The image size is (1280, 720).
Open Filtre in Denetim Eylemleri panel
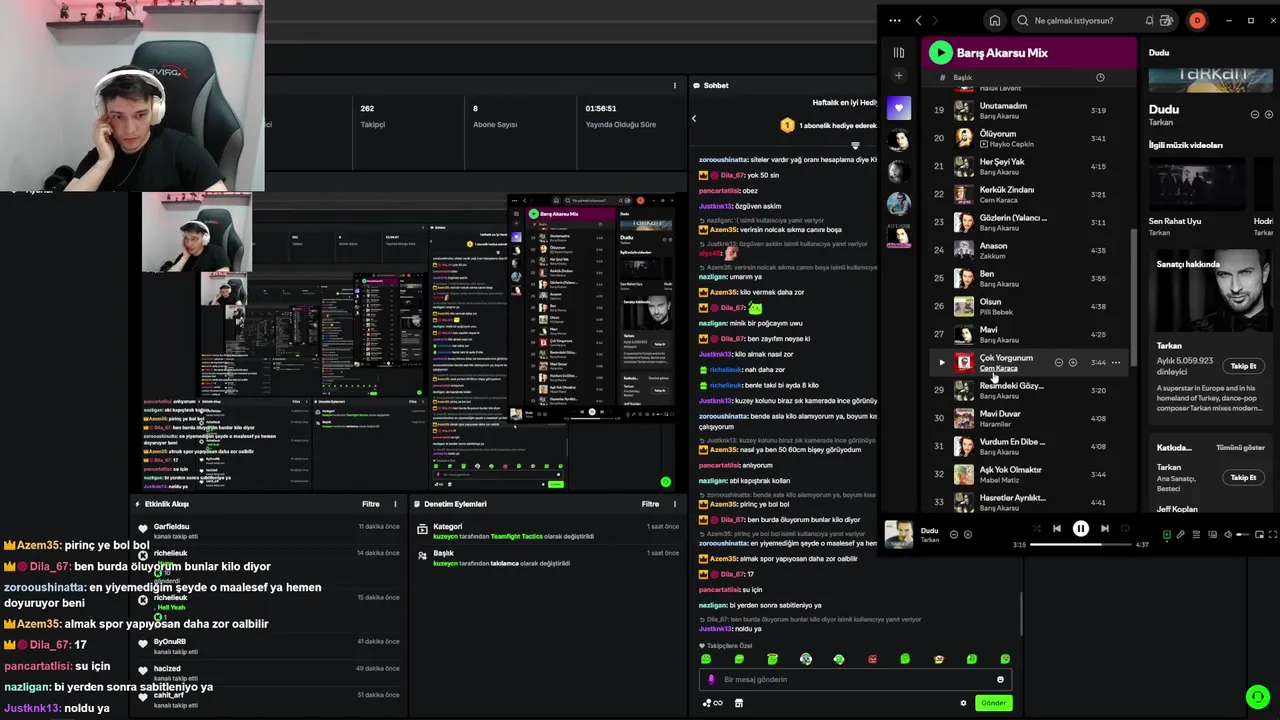tap(650, 504)
